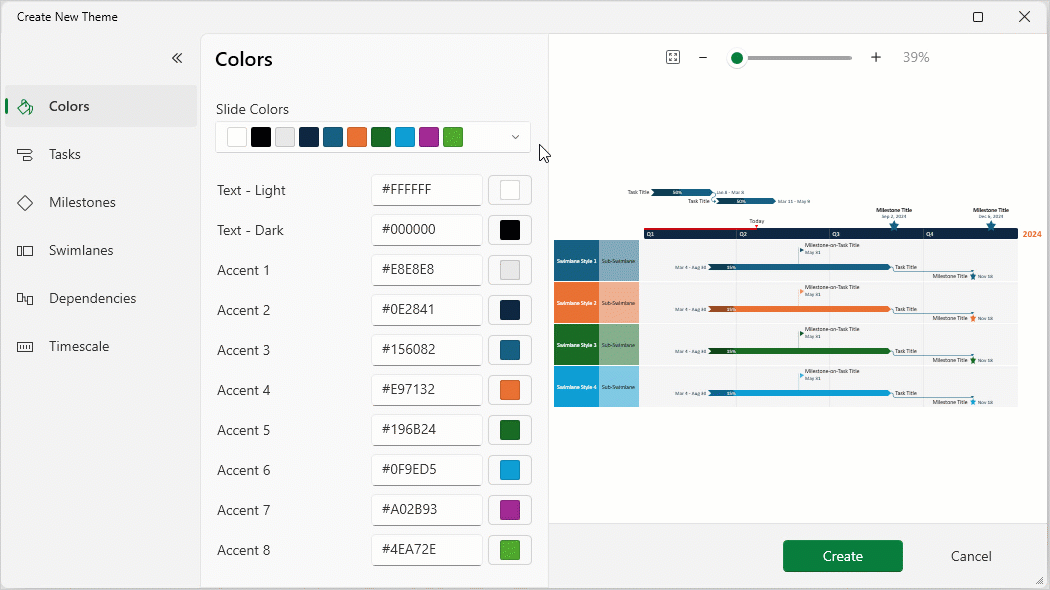Click the Cancel button

[x=970, y=556]
